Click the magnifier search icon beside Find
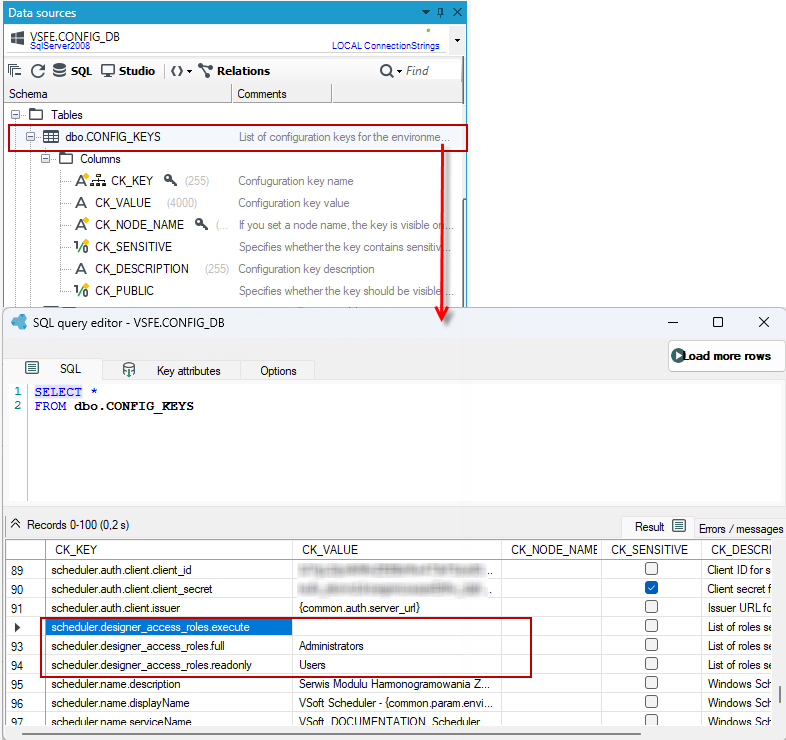Screen dimensions: 786x740 pyautogui.click(x=386, y=71)
